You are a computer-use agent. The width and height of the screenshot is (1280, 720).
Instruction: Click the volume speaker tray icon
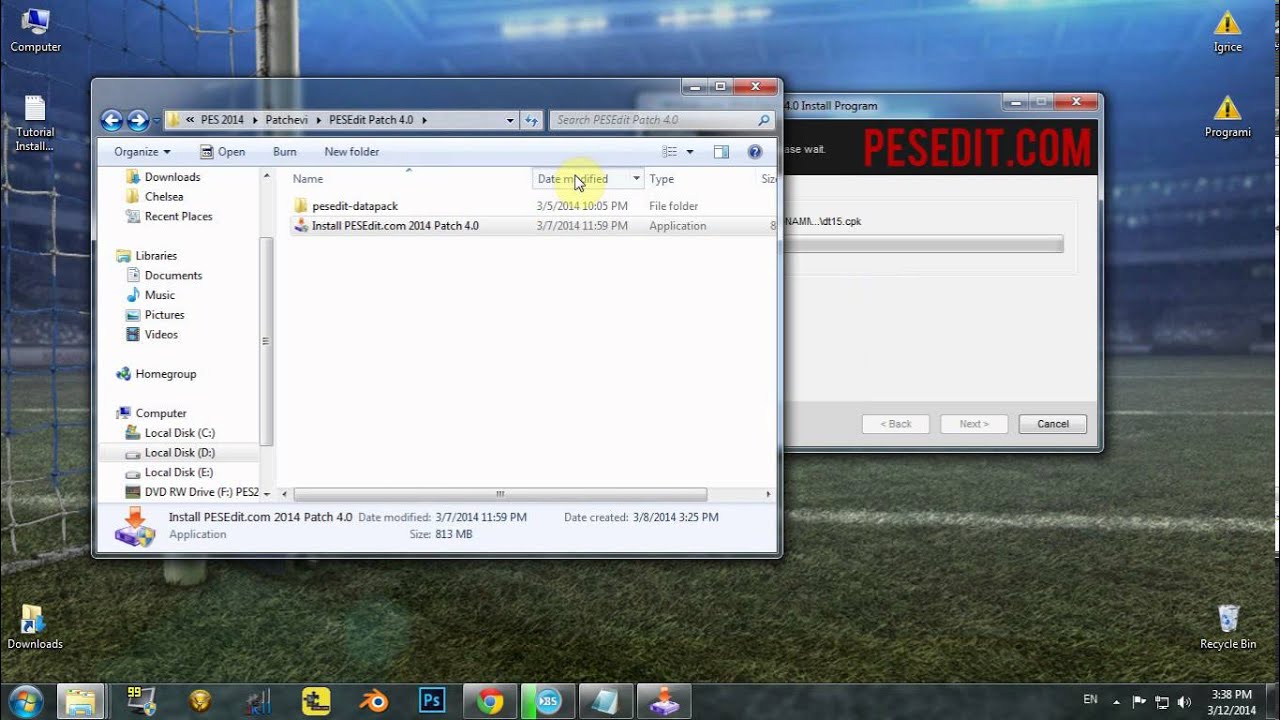click(1185, 702)
